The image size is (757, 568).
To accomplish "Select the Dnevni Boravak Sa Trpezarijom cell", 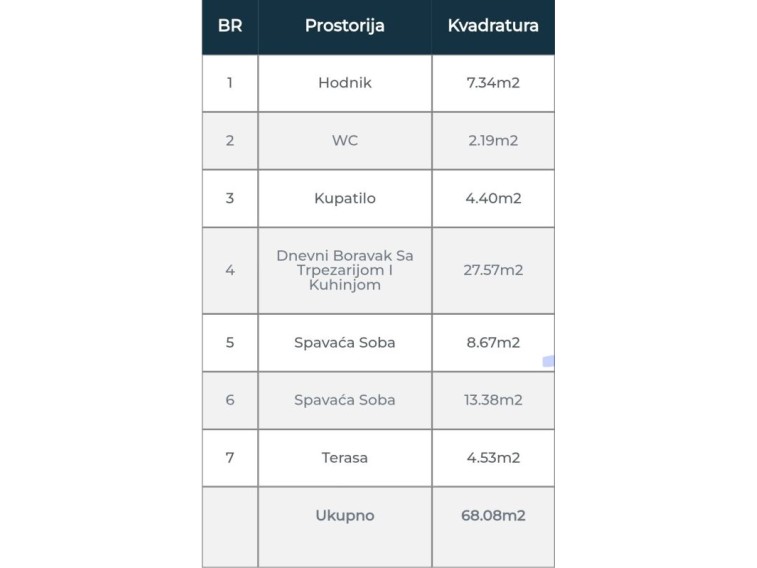I will 344,270.
